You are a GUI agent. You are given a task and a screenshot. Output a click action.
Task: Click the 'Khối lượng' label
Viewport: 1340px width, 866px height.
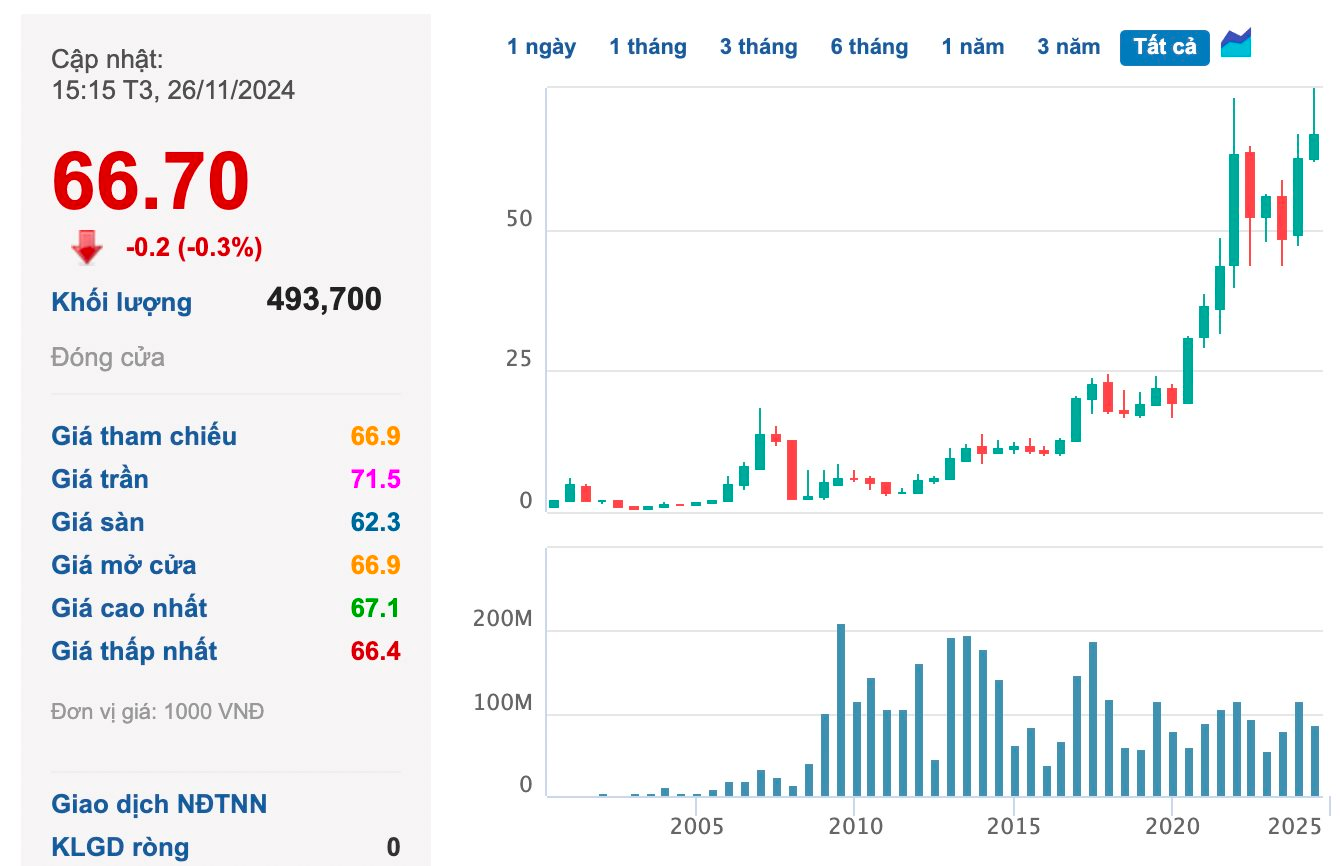click(x=121, y=302)
